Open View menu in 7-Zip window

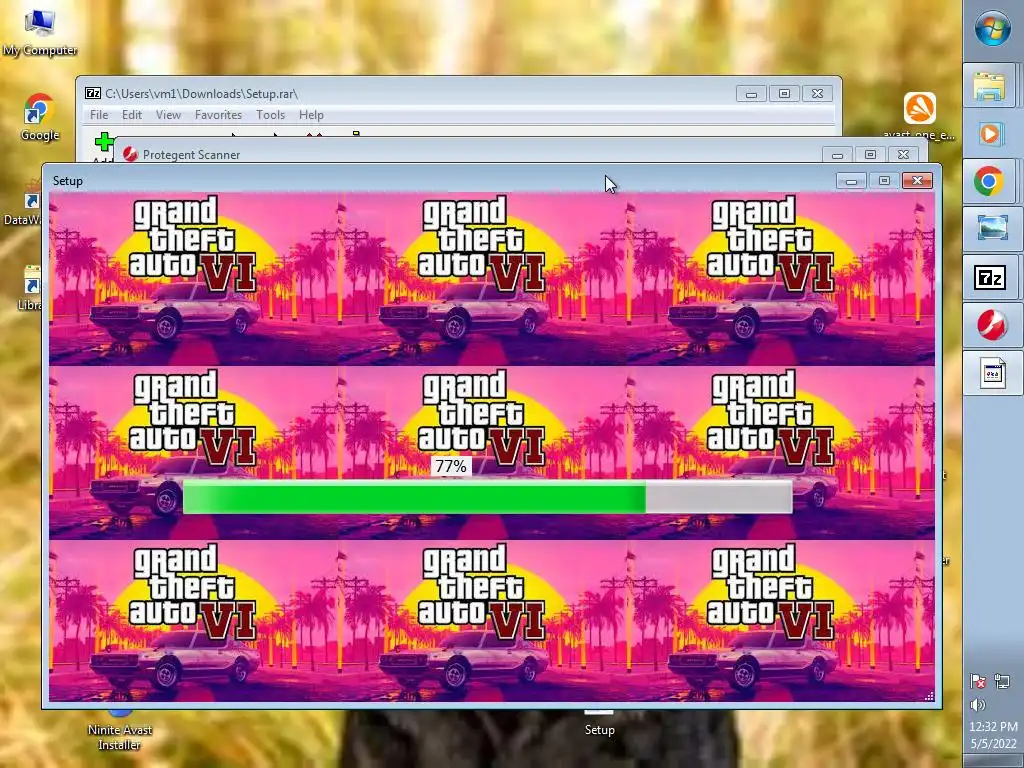coord(168,115)
